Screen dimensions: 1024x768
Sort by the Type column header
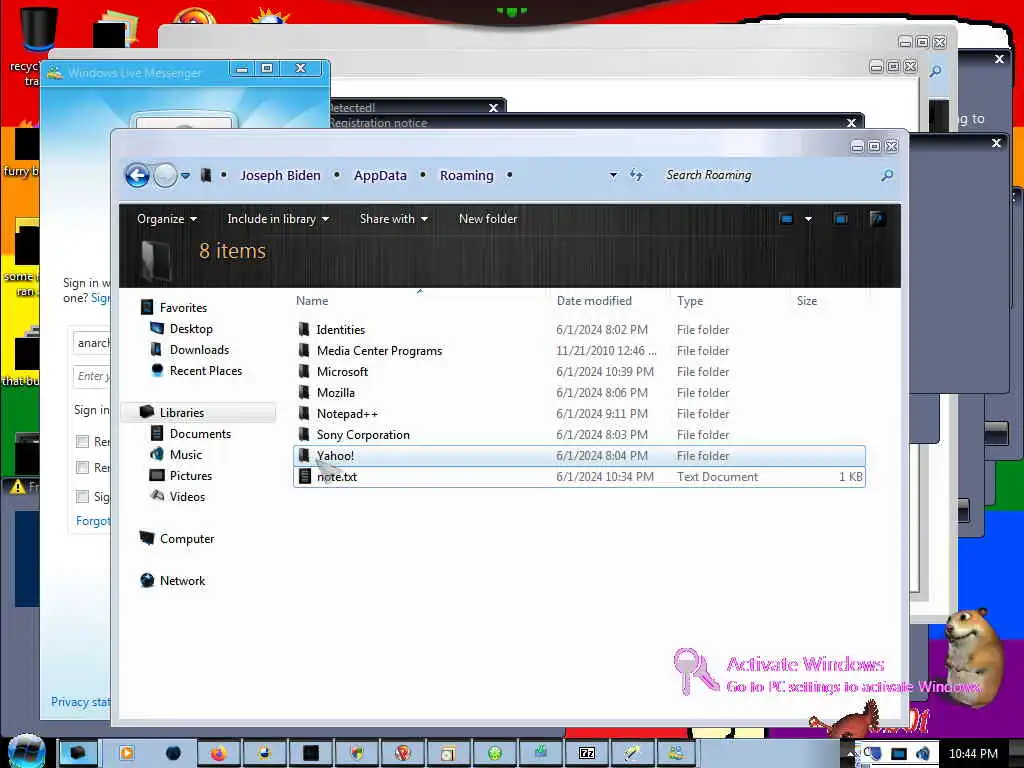click(x=690, y=301)
